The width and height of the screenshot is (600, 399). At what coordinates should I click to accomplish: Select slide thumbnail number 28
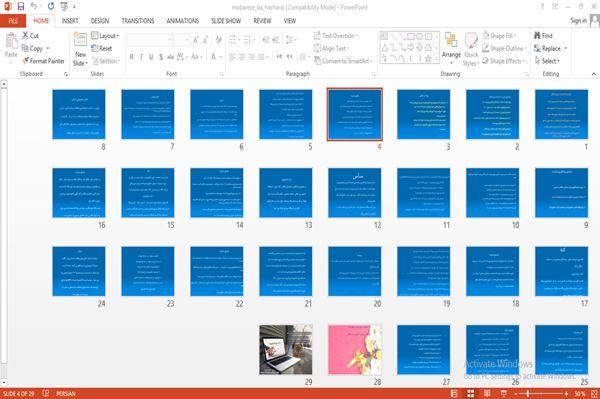tap(355, 350)
